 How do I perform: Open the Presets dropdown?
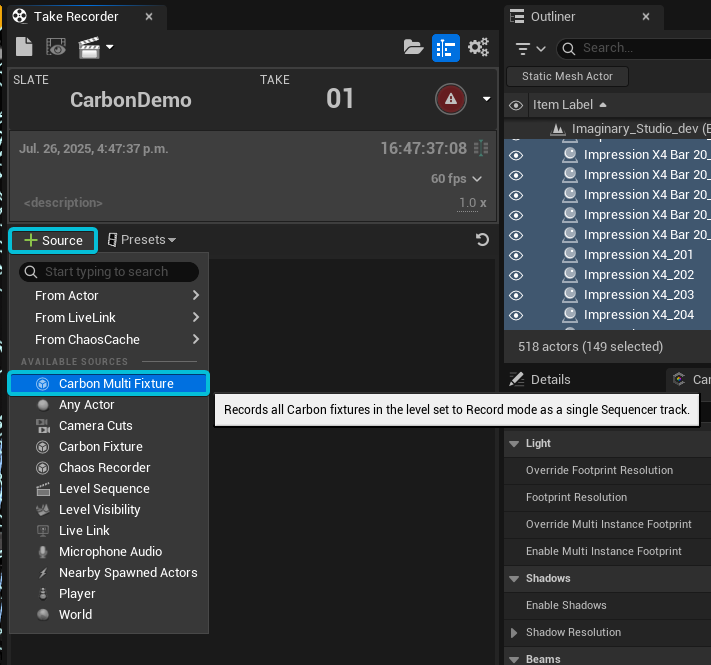coord(142,240)
